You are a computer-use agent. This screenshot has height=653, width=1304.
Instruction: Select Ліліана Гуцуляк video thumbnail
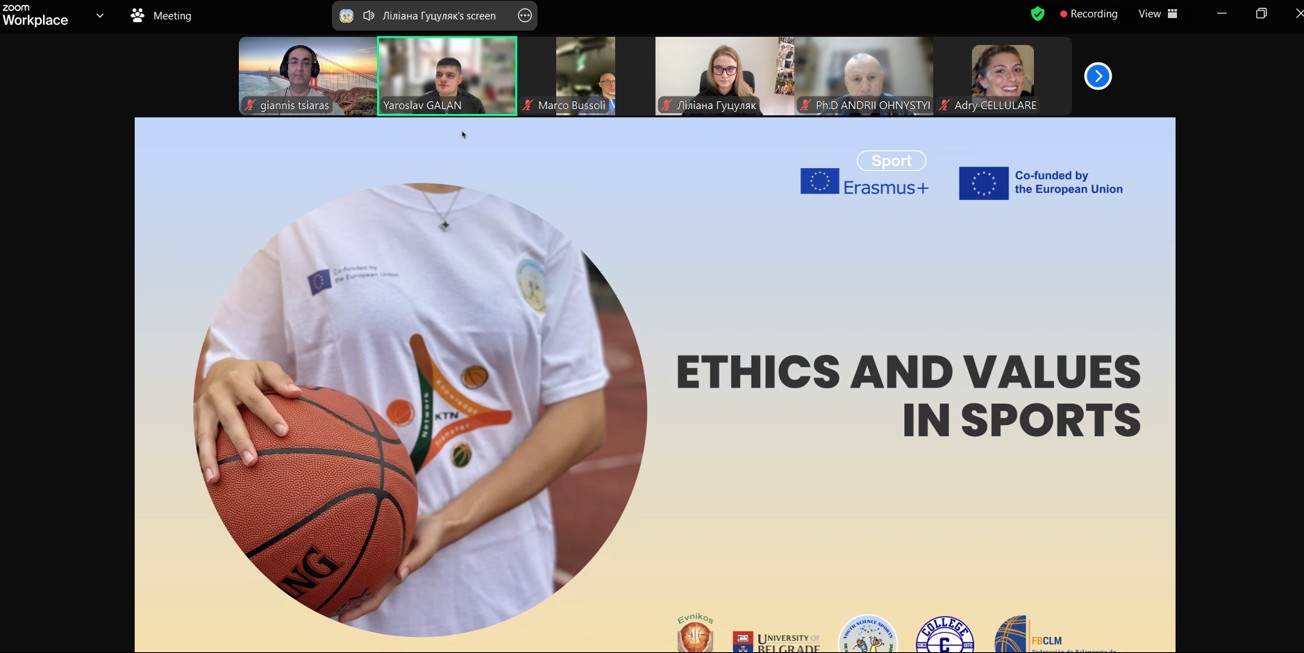(724, 75)
